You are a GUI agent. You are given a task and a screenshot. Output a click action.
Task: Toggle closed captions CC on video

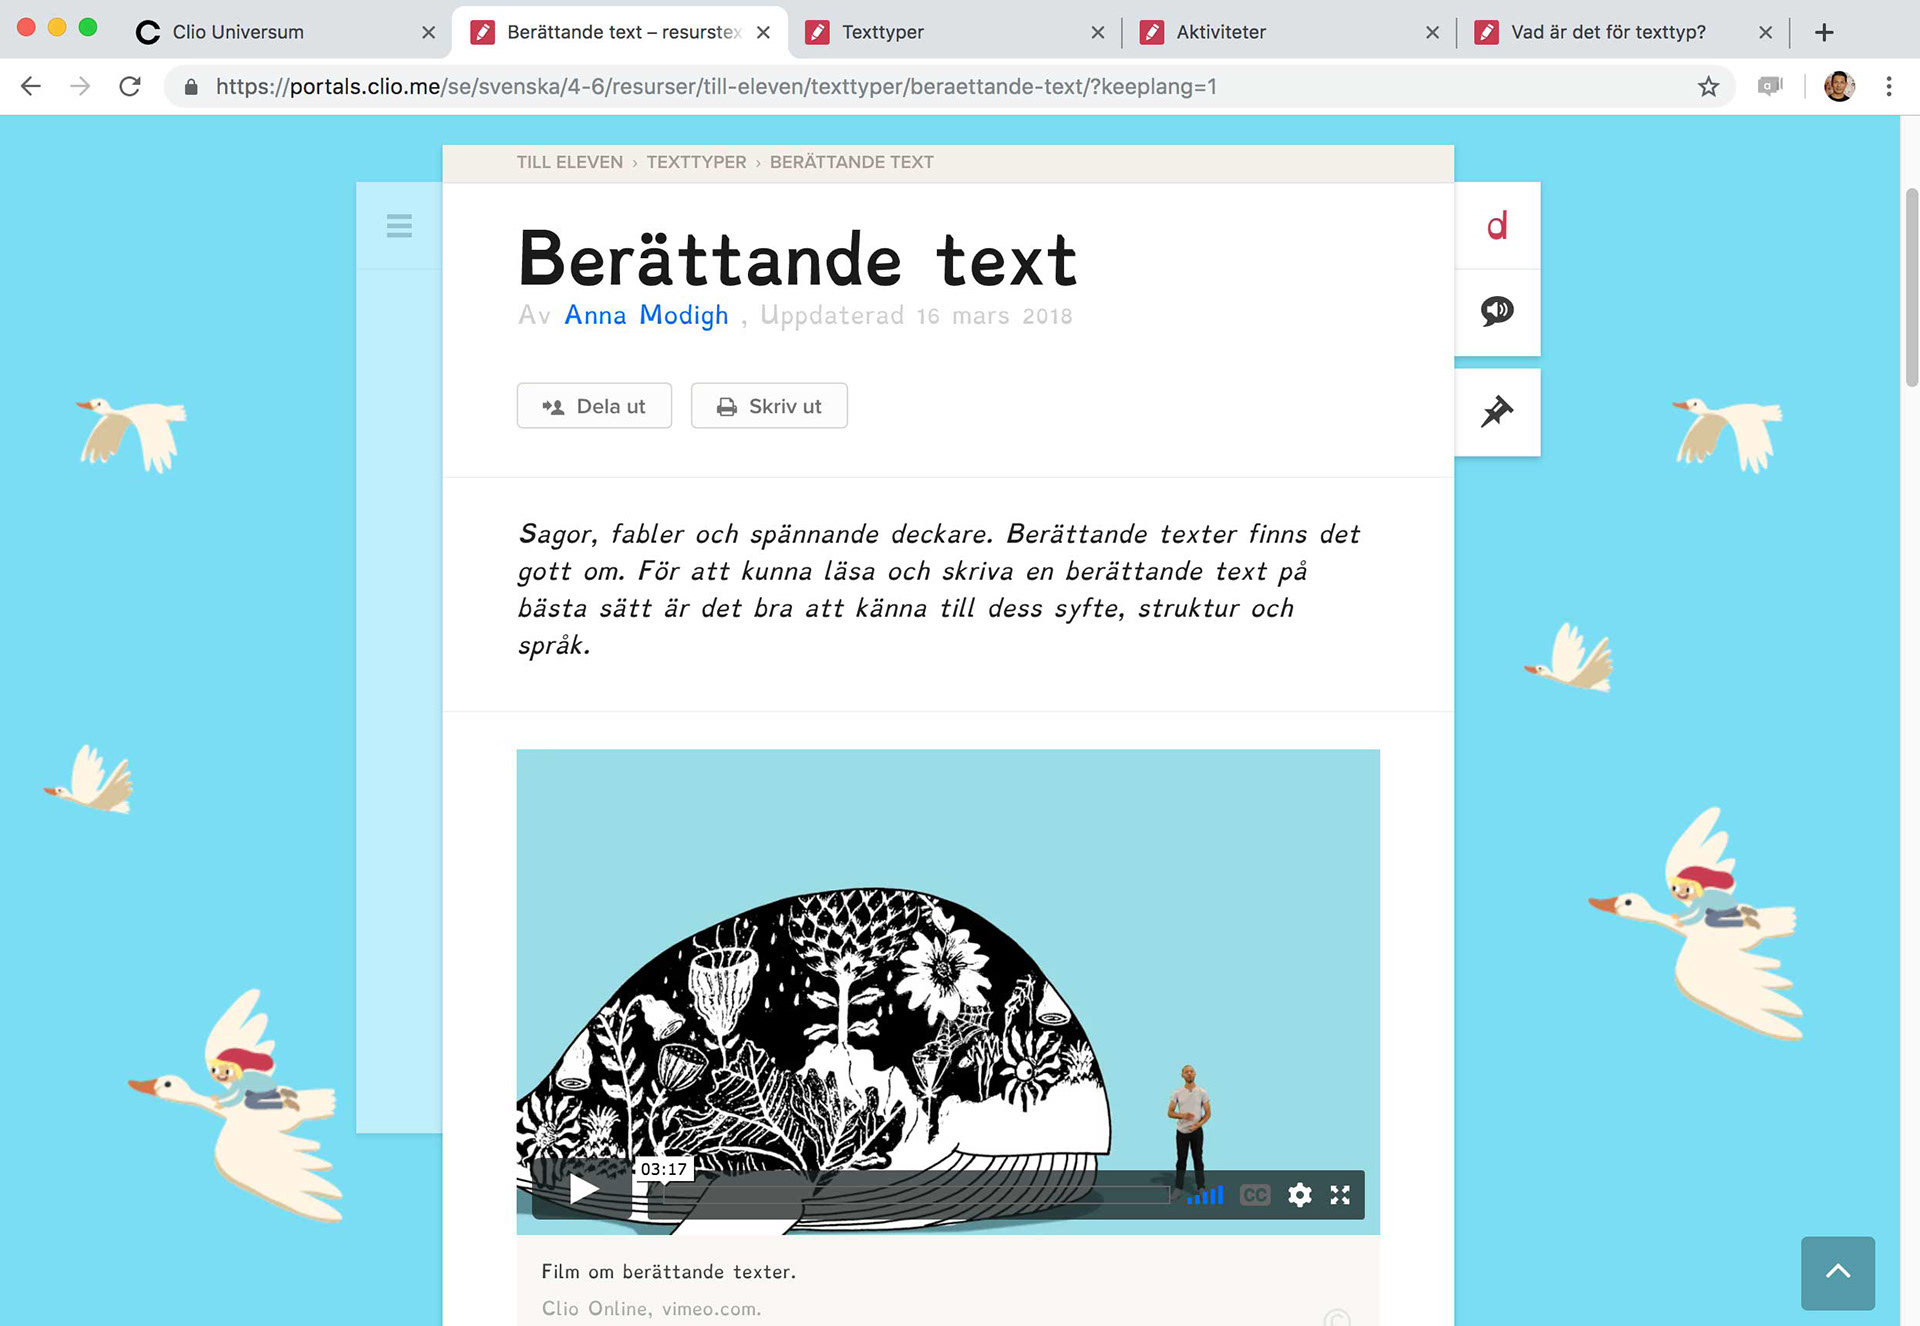tap(1255, 1195)
